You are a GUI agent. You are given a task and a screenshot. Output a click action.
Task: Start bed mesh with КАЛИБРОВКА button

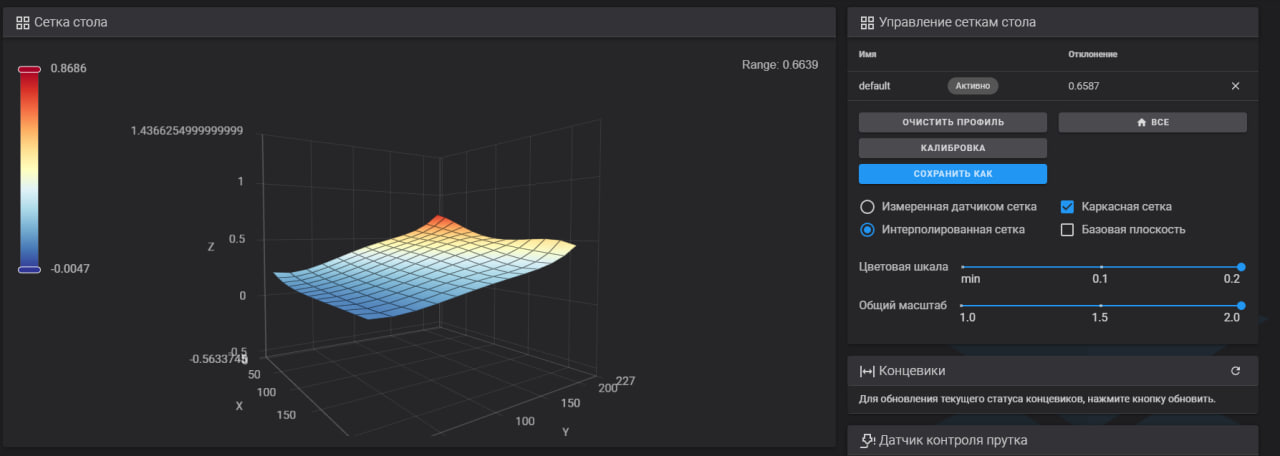coord(952,148)
